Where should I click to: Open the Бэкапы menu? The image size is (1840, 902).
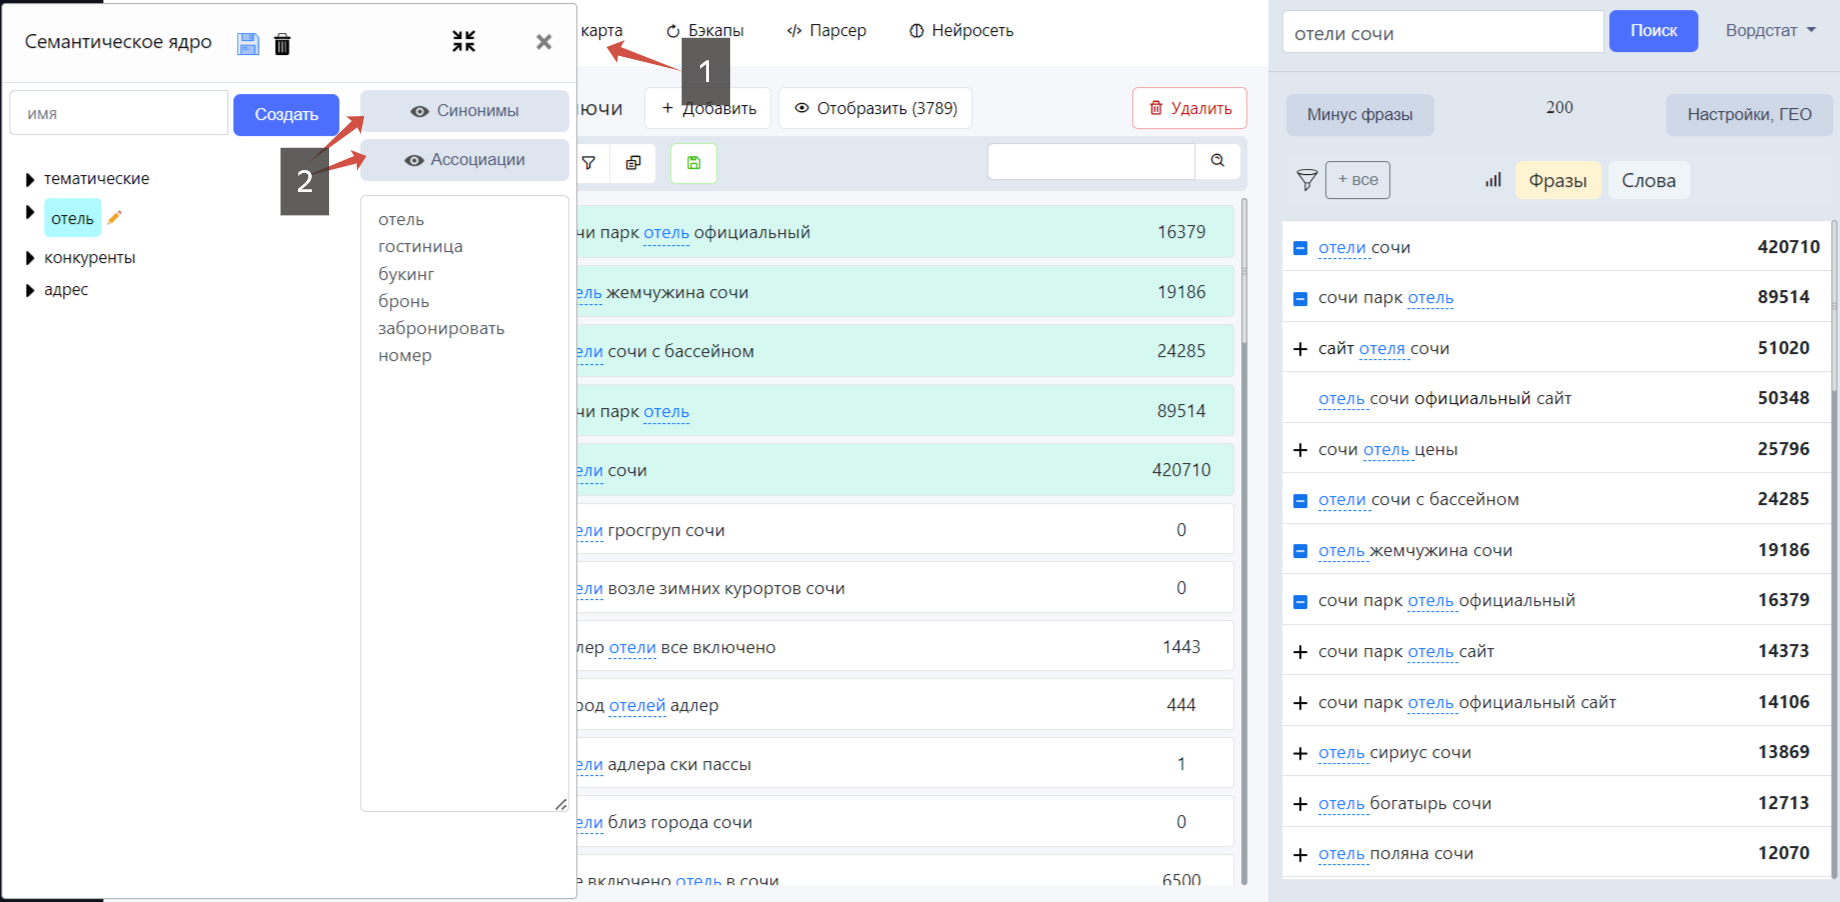point(705,31)
